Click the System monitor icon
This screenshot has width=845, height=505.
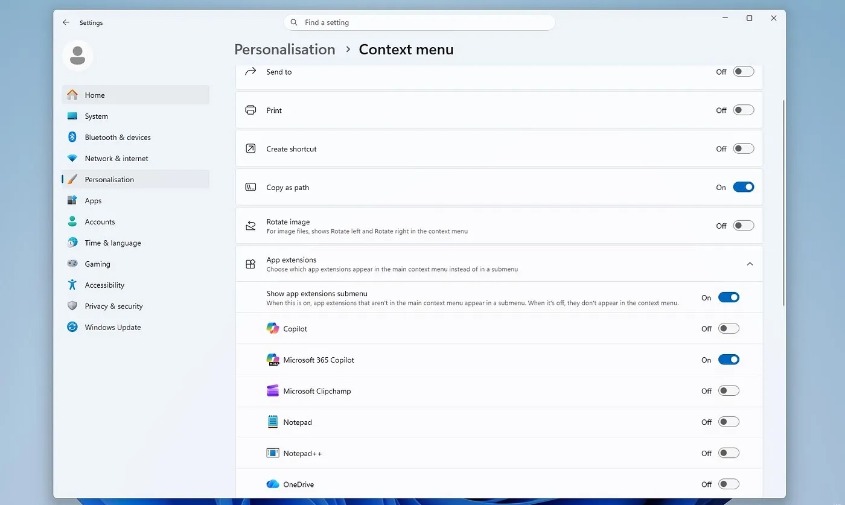(x=72, y=116)
